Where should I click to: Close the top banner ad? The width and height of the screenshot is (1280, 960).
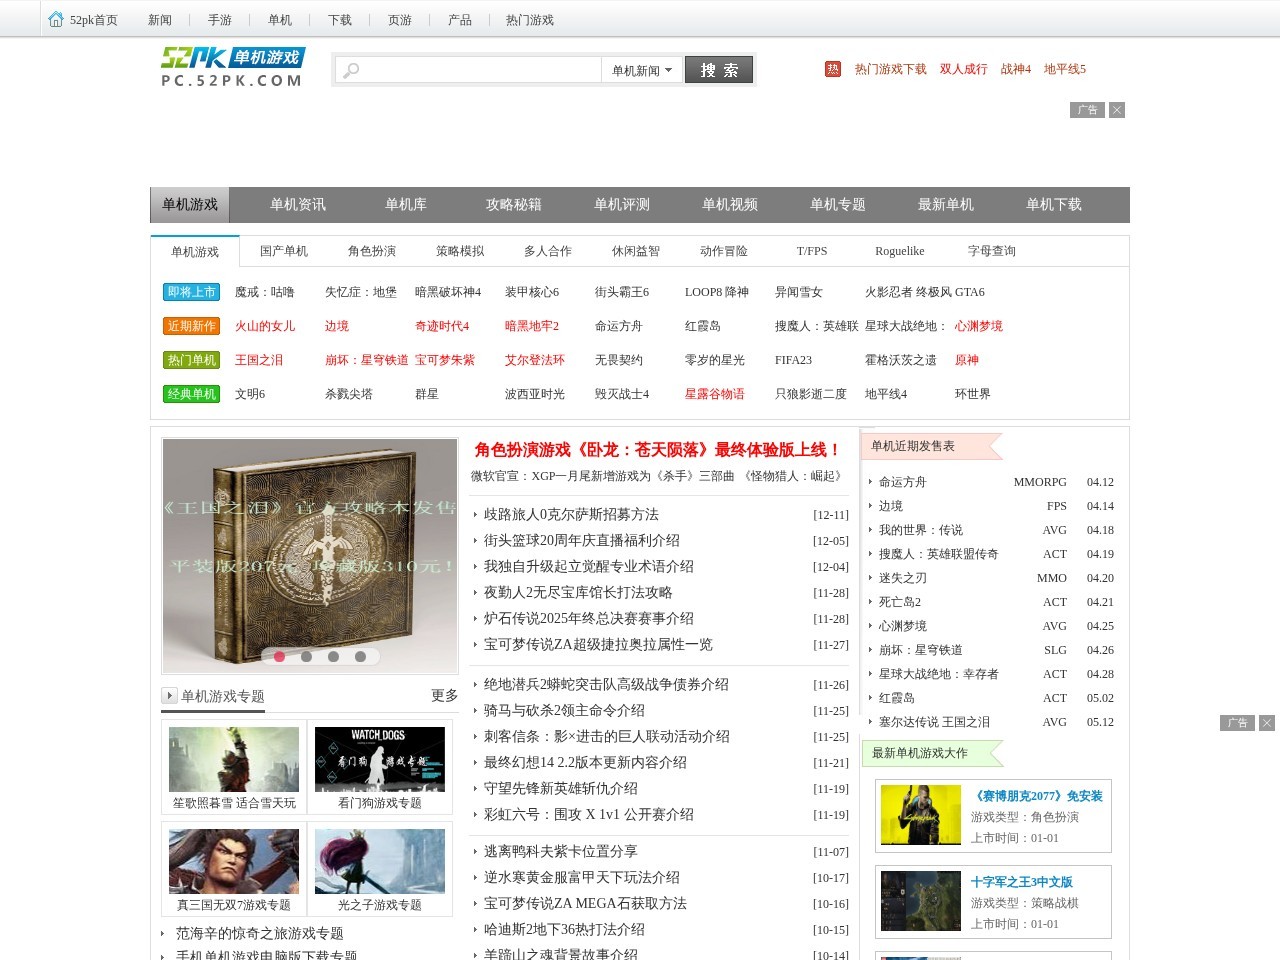click(x=1117, y=110)
